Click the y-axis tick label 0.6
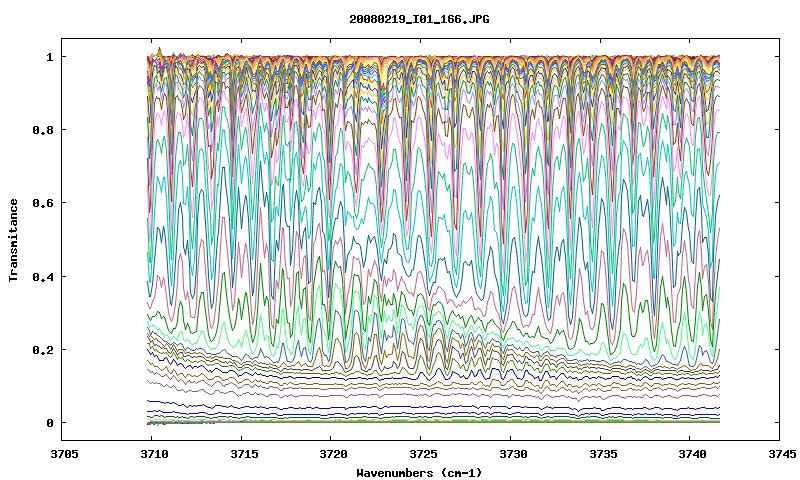The height and width of the screenshot is (480, 800). point(43,203)
